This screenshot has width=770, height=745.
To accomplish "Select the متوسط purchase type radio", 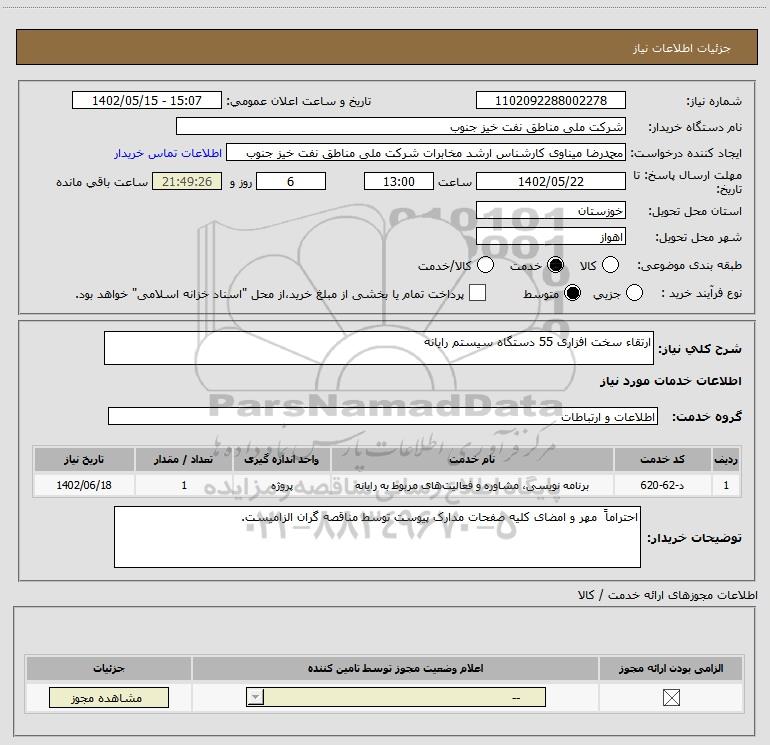I will 572,293.
